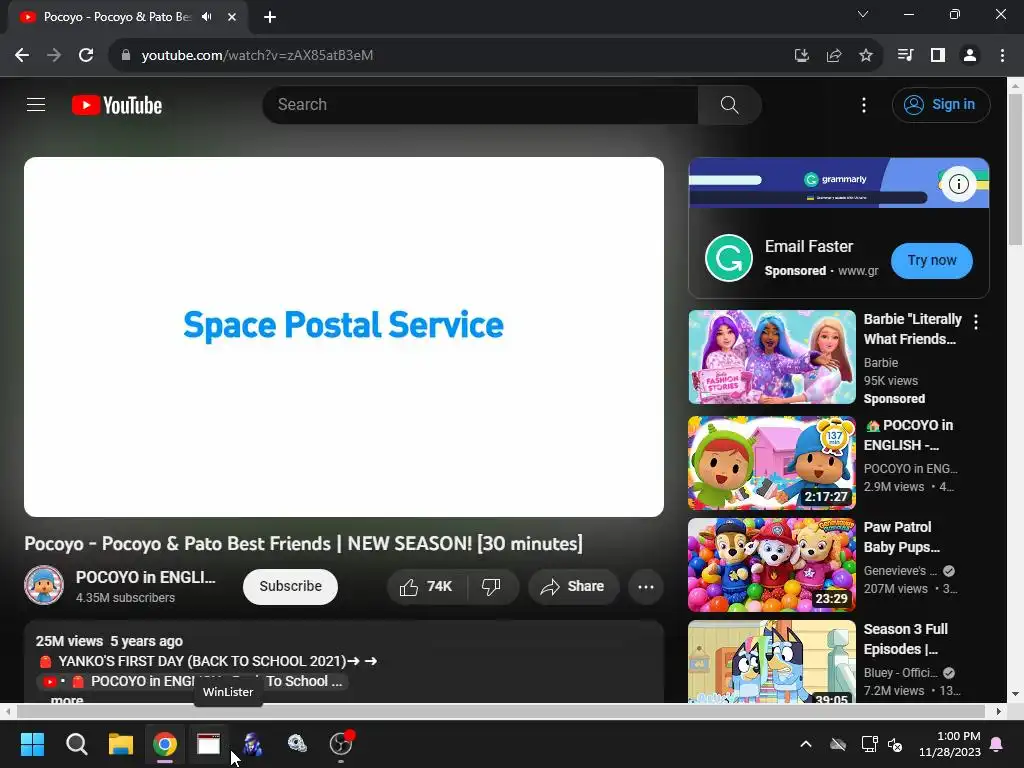1024x768 pixels.
Task: Open the Chrome profile icon
Action: (970, 56)
